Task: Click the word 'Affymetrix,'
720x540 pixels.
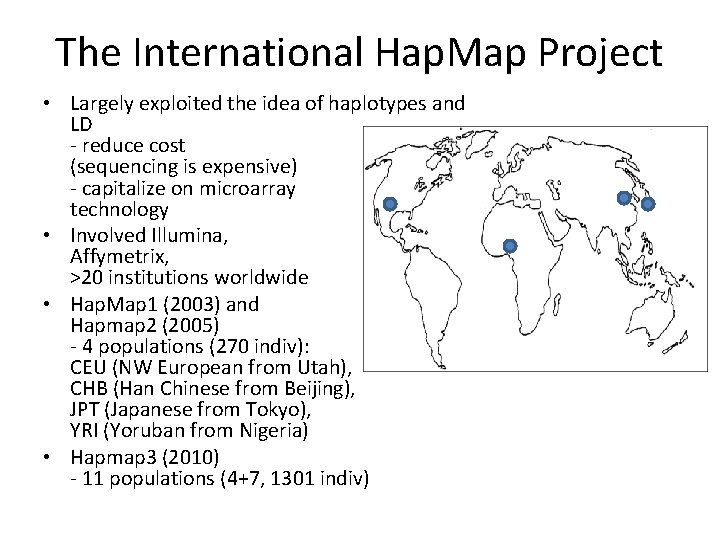Action: point(119,257)
